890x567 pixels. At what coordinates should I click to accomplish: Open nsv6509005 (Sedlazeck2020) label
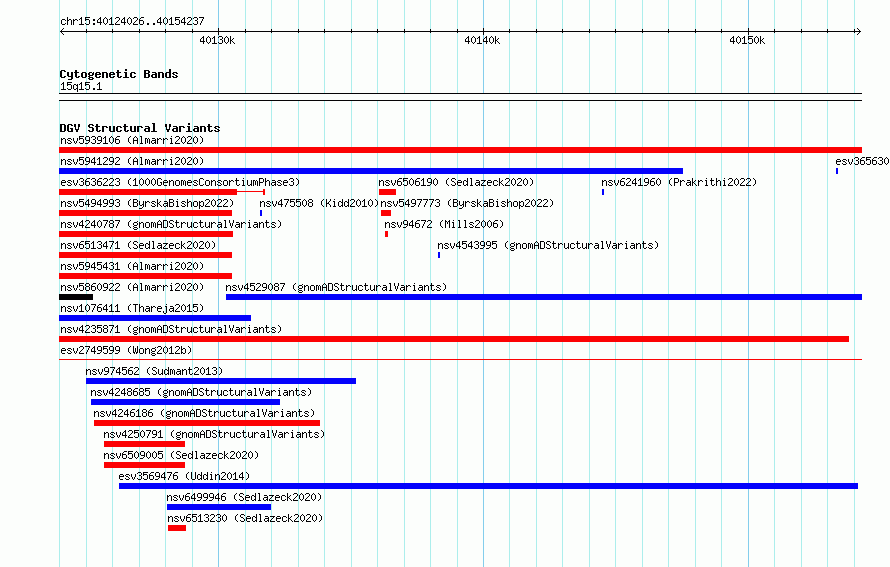coord(181,455)
